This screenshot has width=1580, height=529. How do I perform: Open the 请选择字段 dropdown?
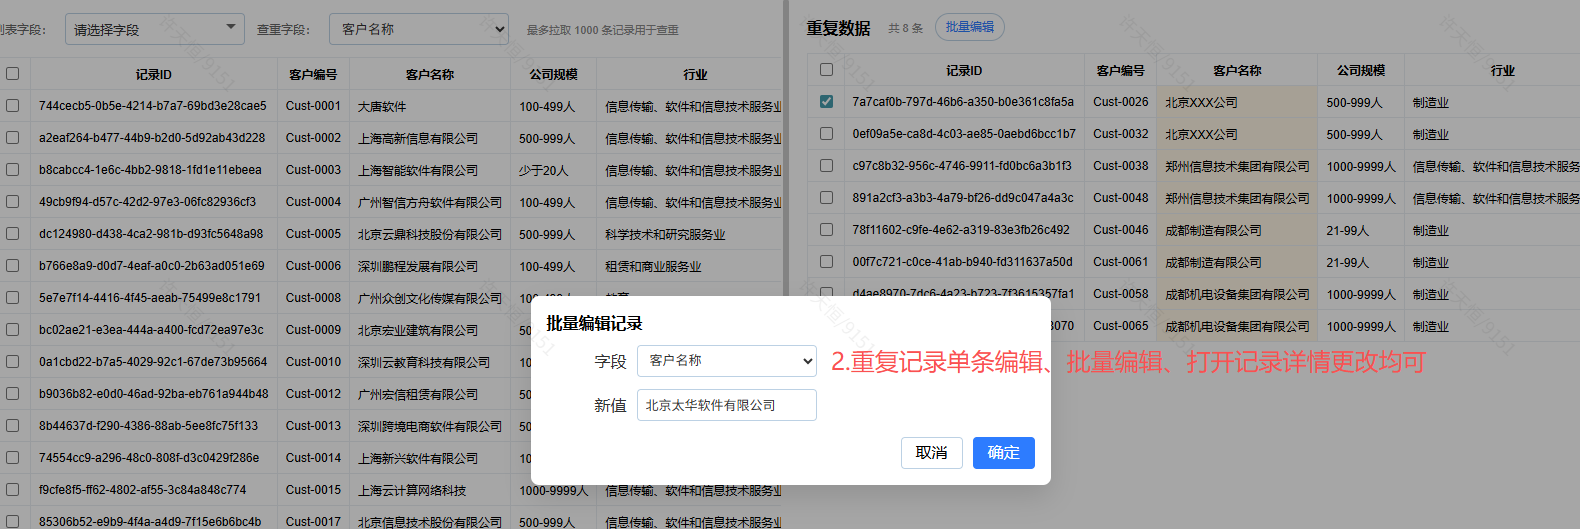click(x=154, y=29)
